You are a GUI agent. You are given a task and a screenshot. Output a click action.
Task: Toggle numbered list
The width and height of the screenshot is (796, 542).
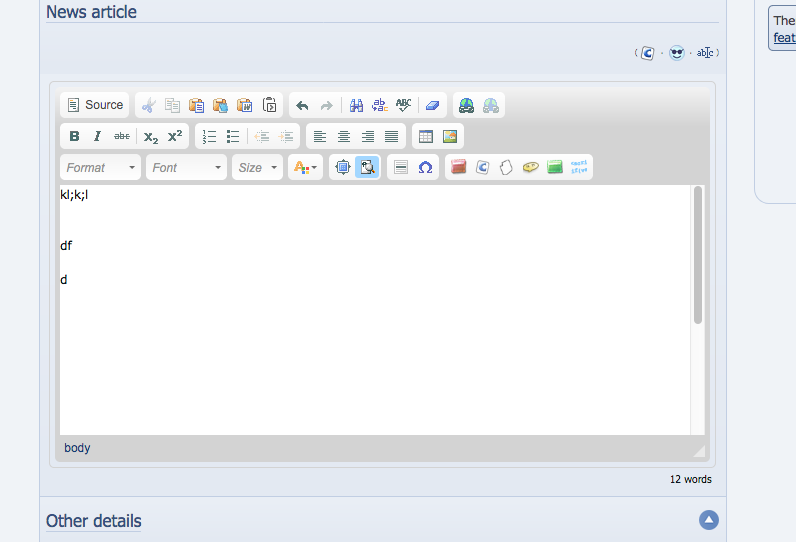[x=209, y=136]
